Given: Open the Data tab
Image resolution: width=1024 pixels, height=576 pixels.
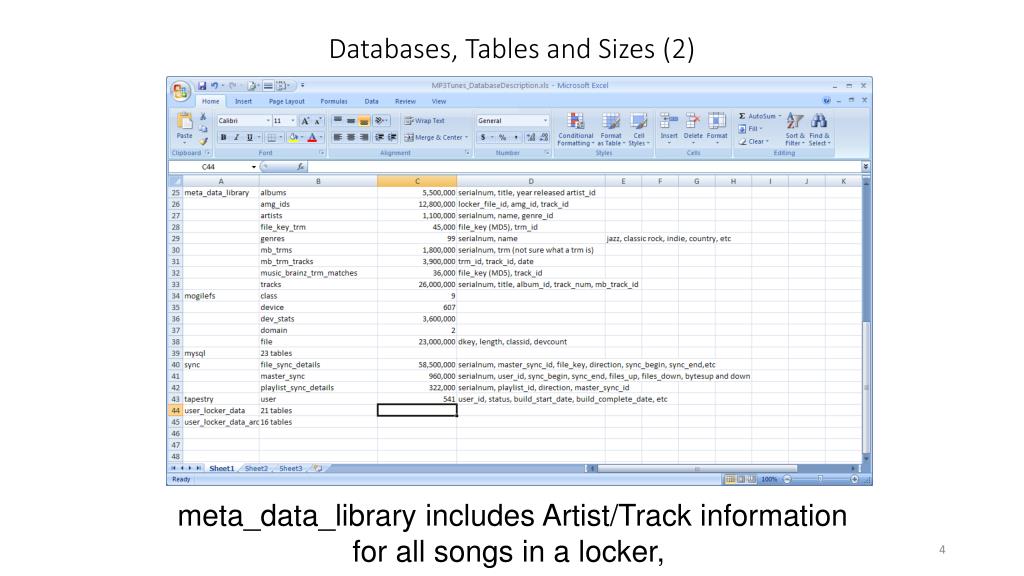Looking at the screenshot, I should [x=372, y=101].
